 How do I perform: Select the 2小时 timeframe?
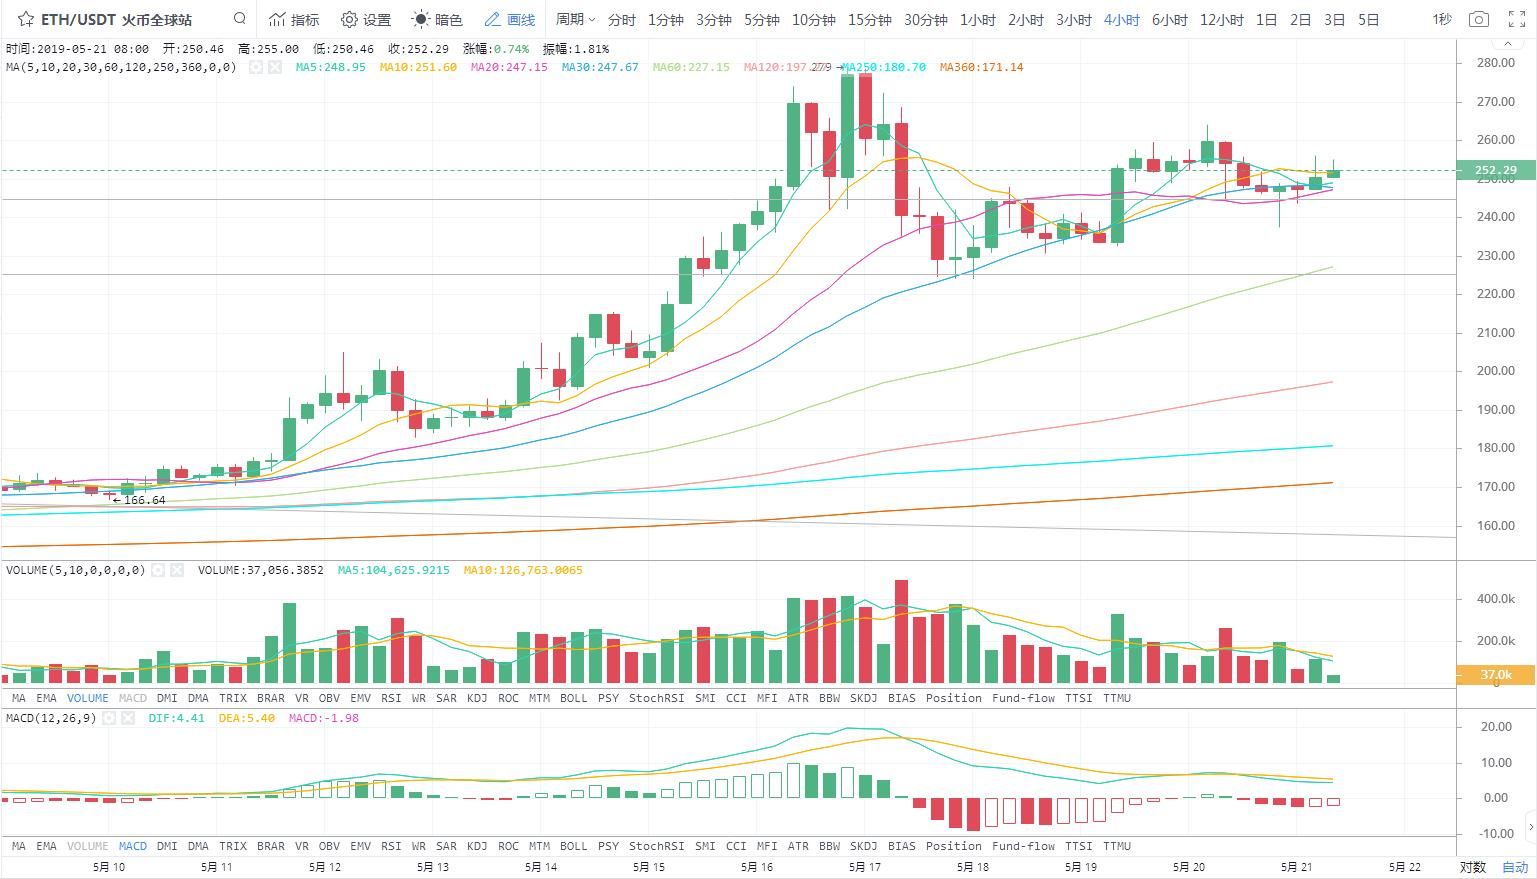point(1025,19)
